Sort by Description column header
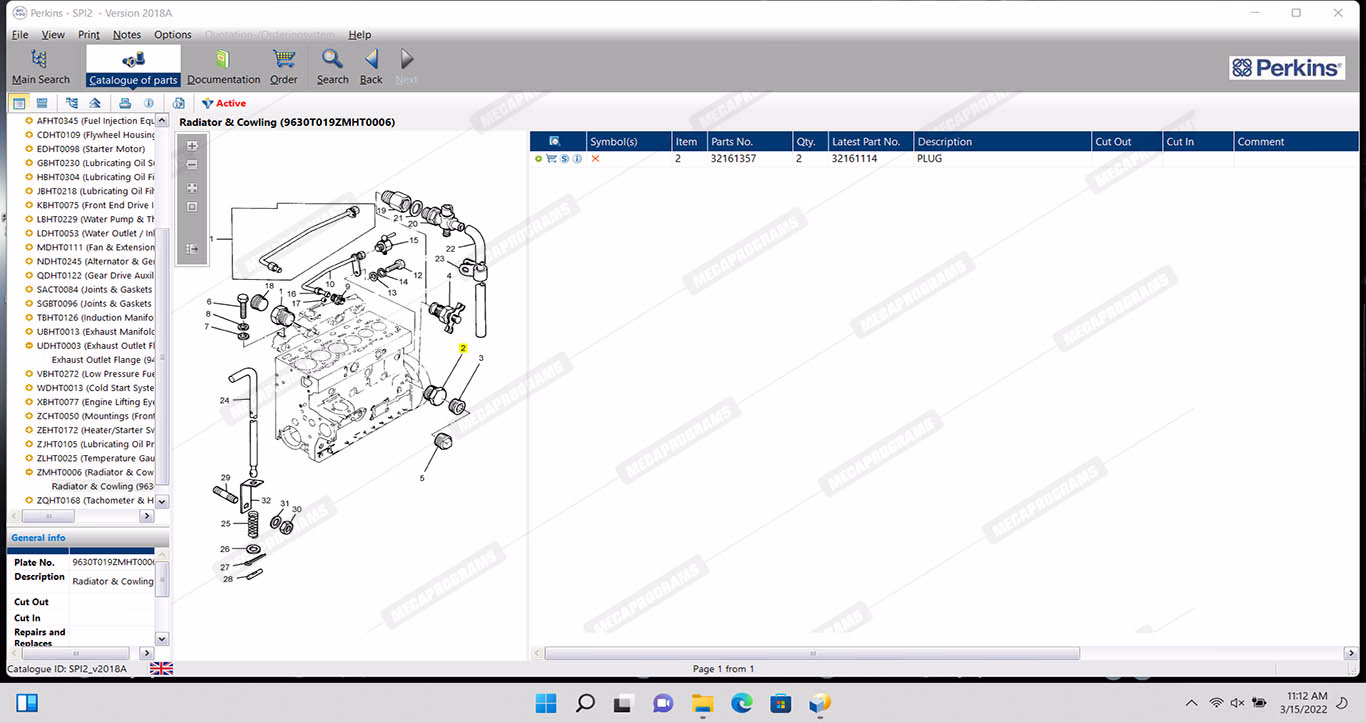This screenshot has height=723, width=1366. click(x=1002, y=142)
